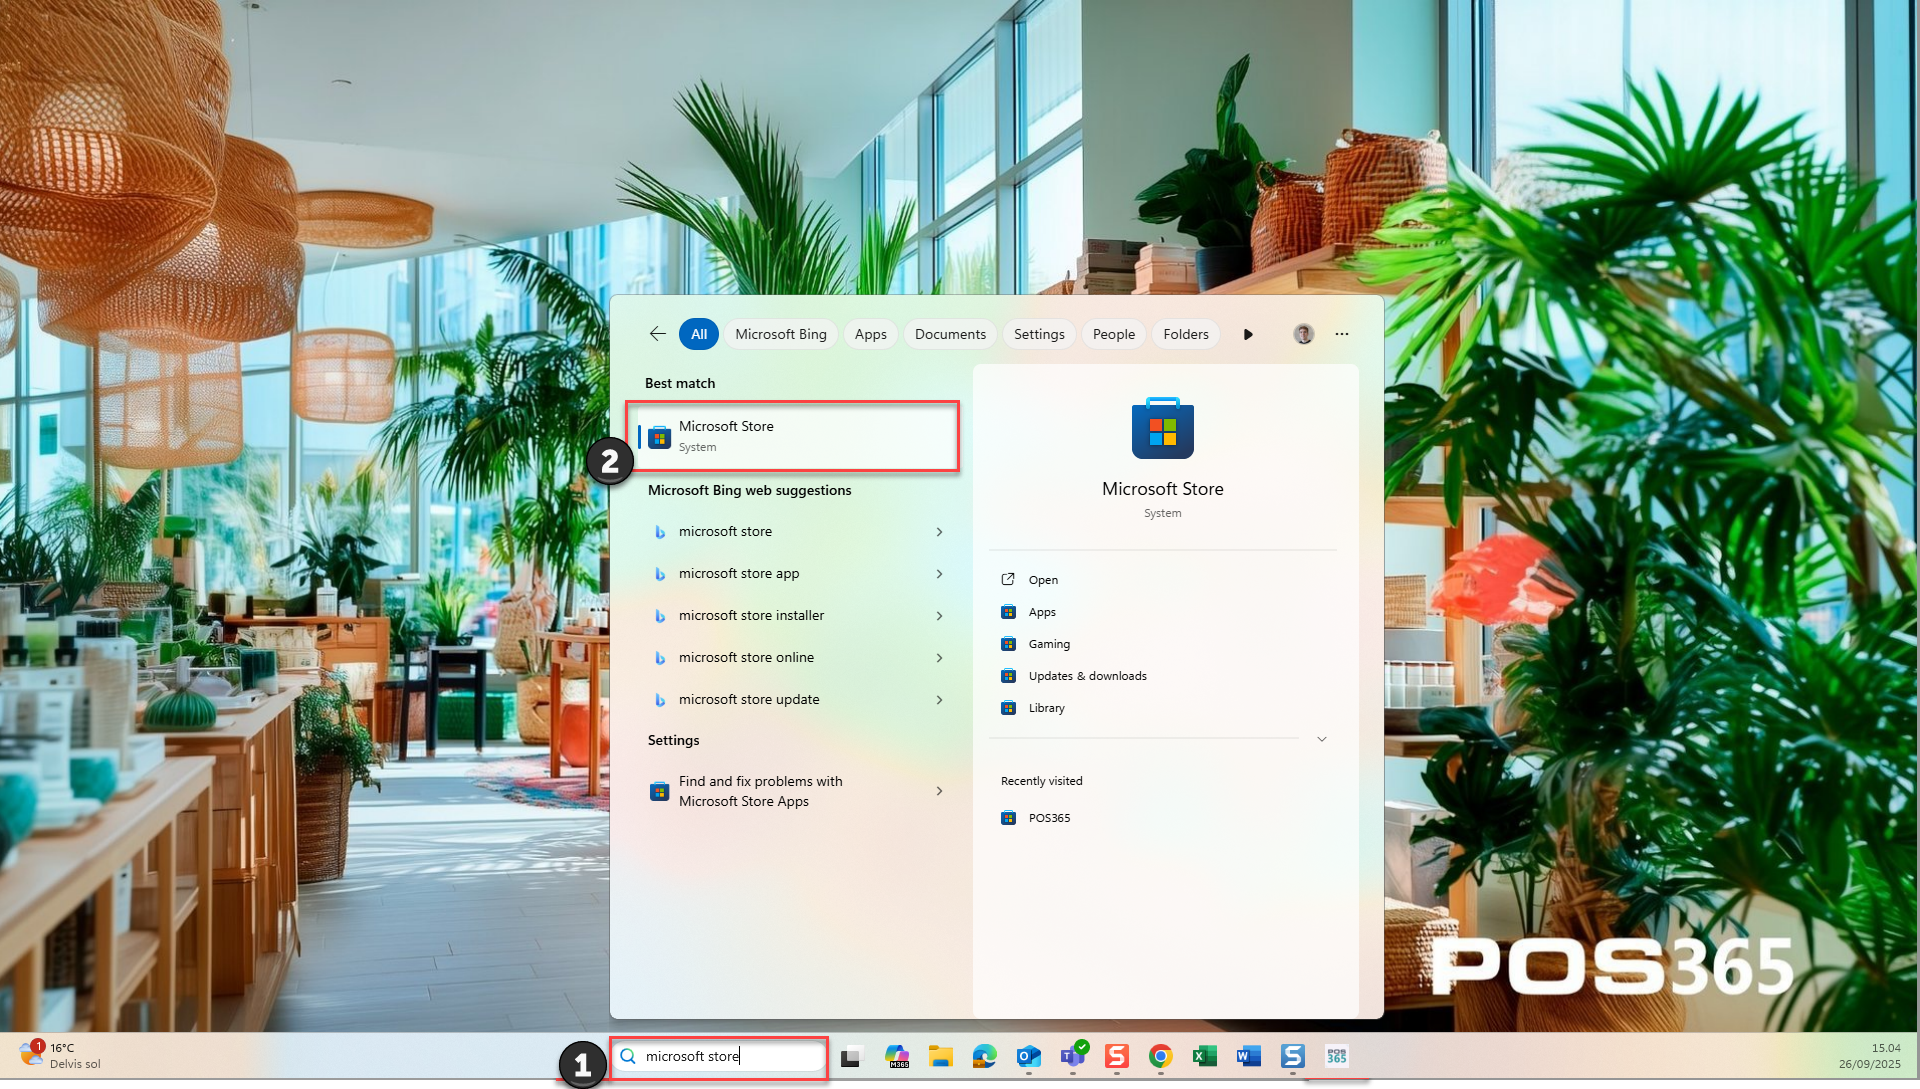
Task: Expand chevron for 'microsoft store app' suggestion
Action: point(939,574)
